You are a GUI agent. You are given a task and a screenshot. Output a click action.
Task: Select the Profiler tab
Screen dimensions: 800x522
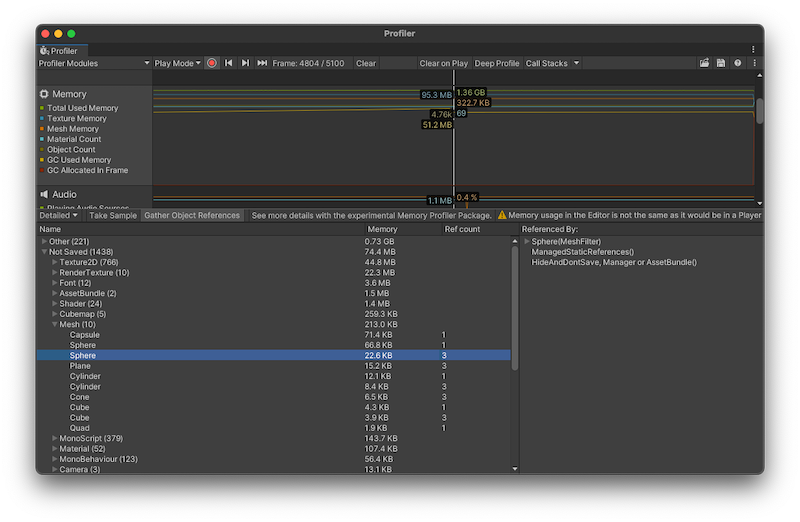pyautogui.click(x=62, y=50)
